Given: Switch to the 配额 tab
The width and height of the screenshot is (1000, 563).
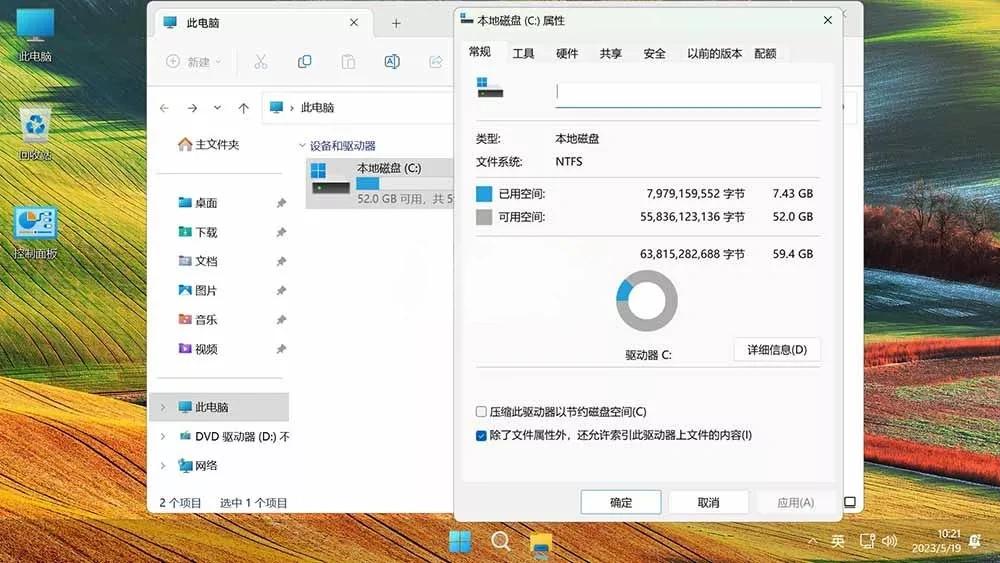Looking at the screenshot, I should 765,54.
